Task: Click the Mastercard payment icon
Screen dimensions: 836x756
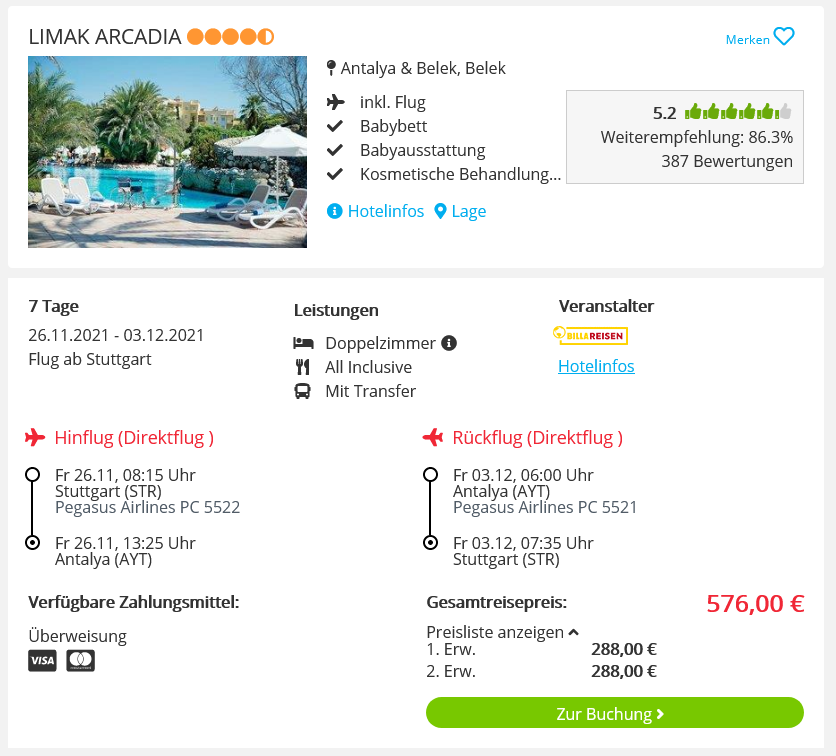Action: pos(81,661)
